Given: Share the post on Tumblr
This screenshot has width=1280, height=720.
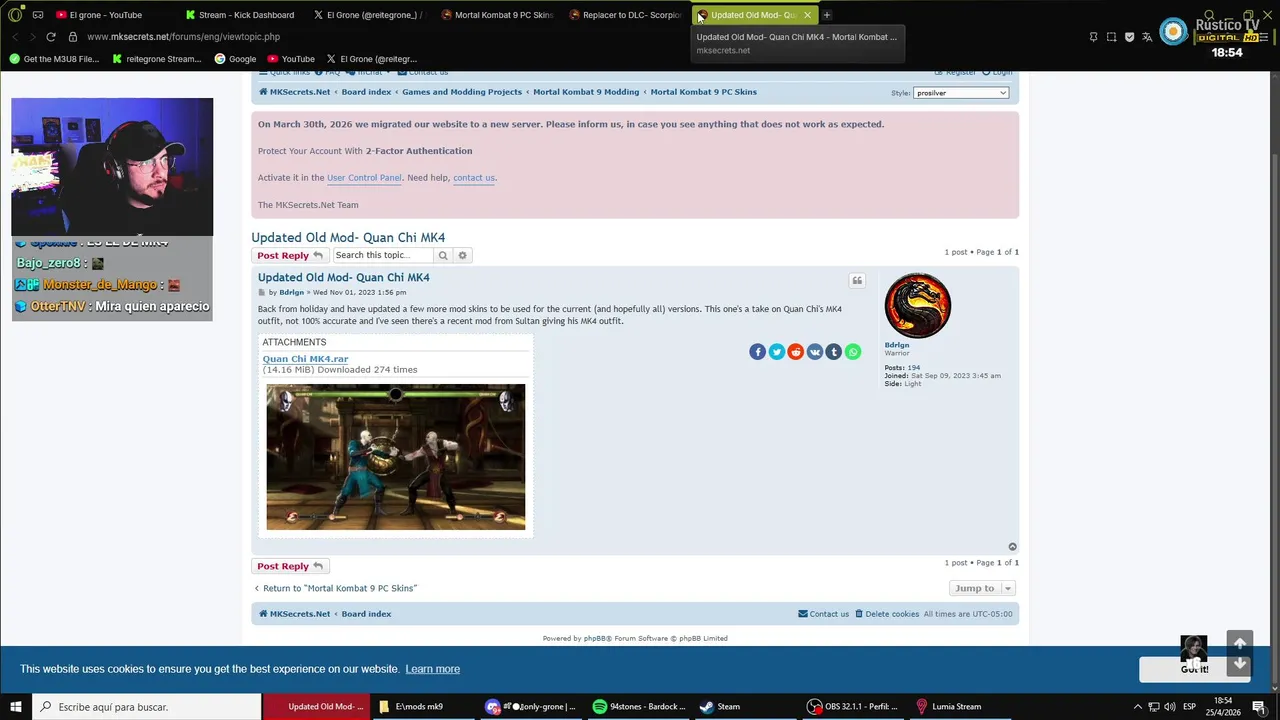Looking at the screenshot, I should (833, 352).
